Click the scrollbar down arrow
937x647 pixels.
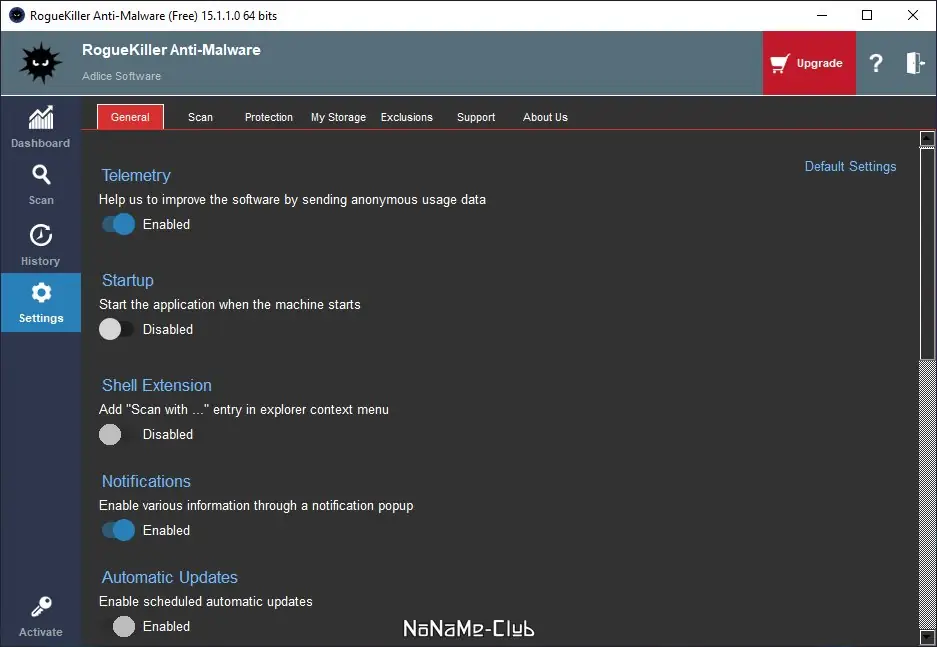pos(927,637)
